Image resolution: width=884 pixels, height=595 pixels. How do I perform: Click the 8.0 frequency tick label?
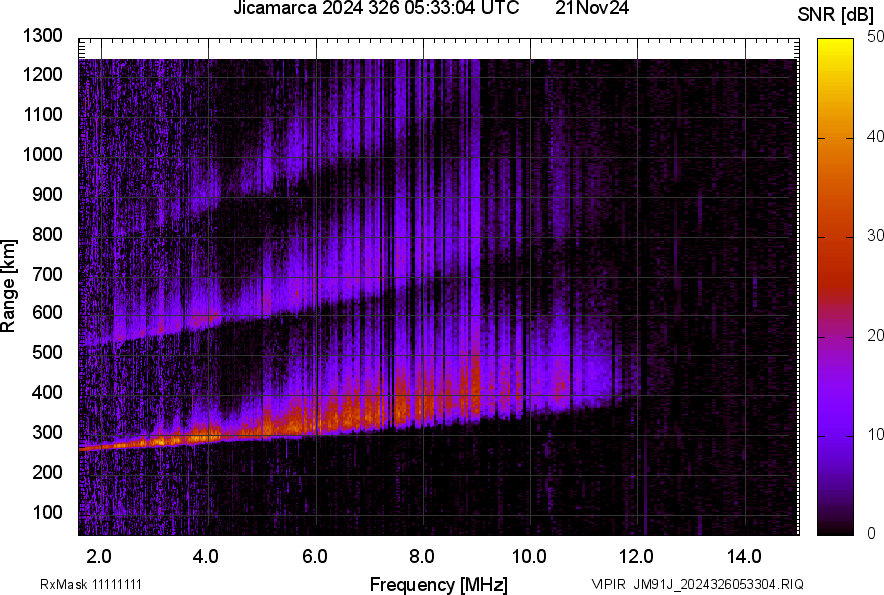point(422,556)
